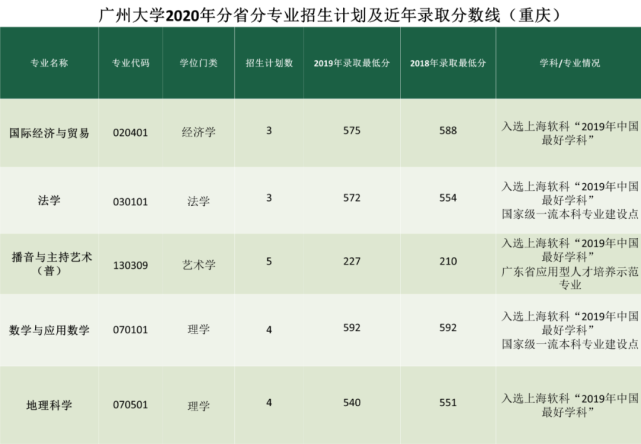Select the major name 地理科学

(x=49, y=405)
